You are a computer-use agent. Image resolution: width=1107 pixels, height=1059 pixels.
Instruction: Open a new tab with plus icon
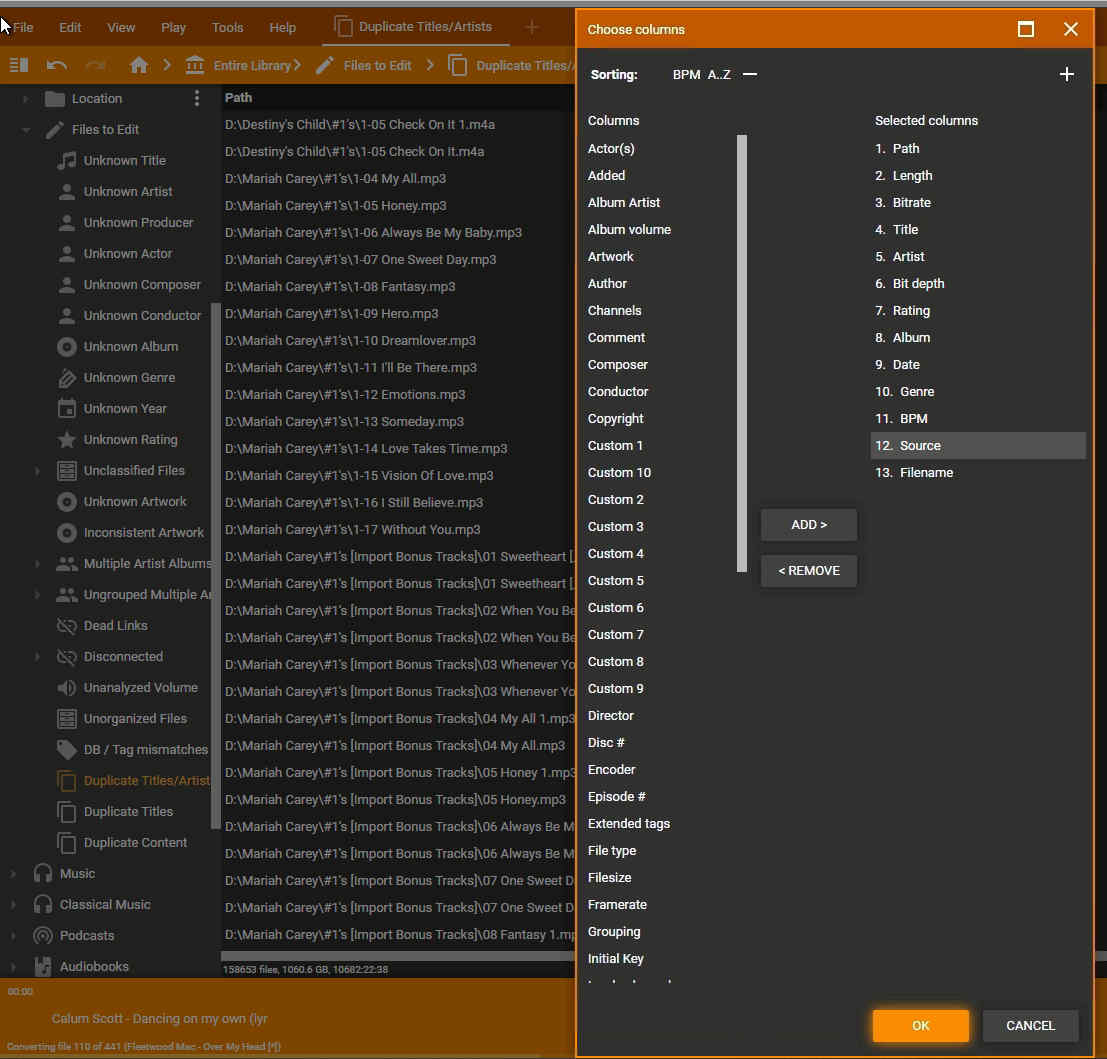pyautogui.click(x=532, y=27)
